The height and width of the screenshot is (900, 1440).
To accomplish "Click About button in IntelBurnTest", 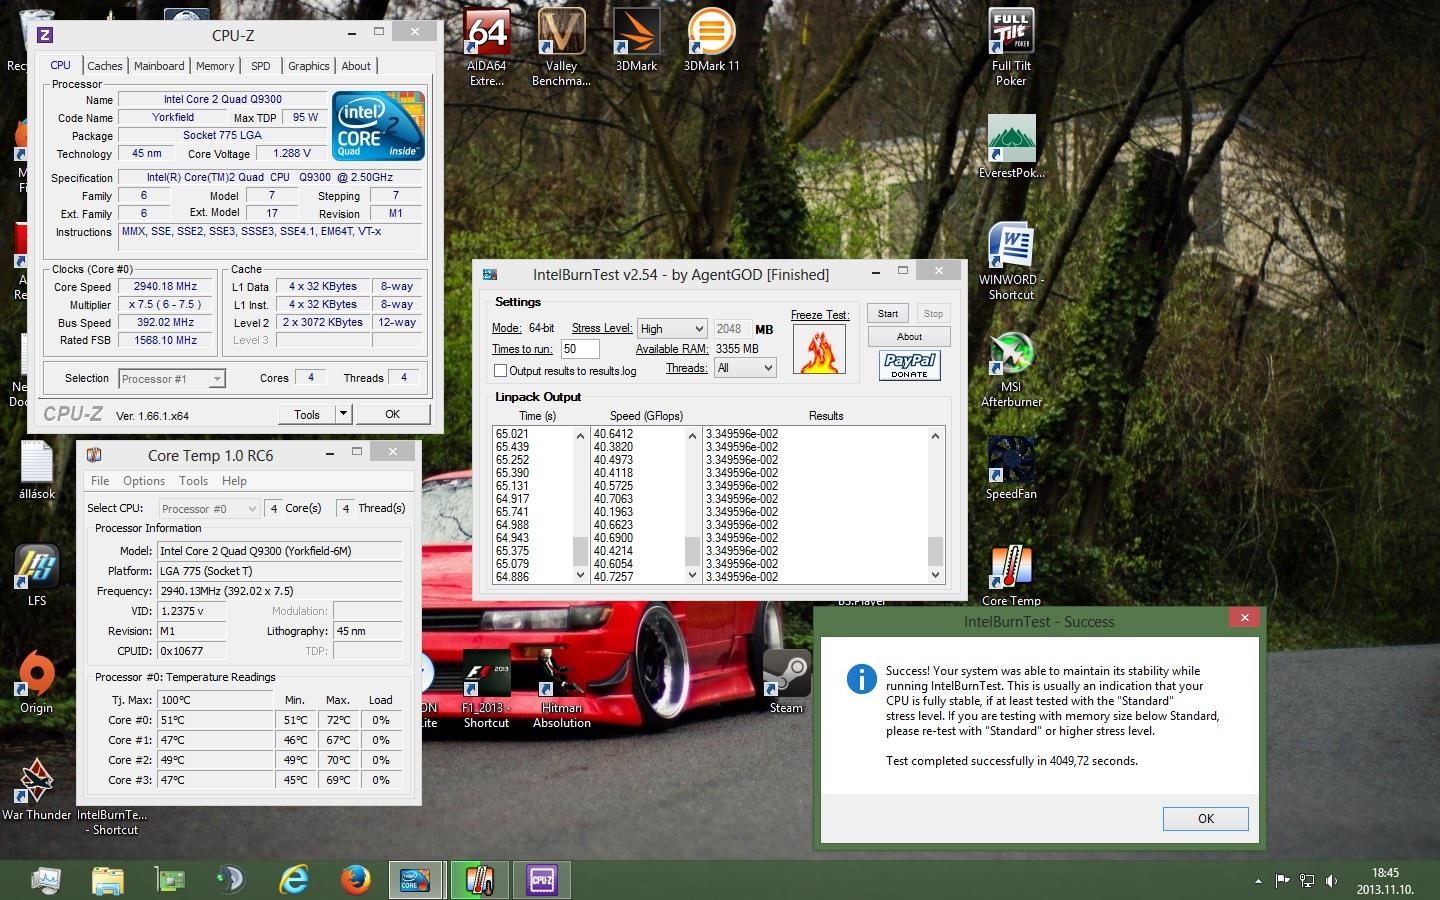I will coord(909,337).
